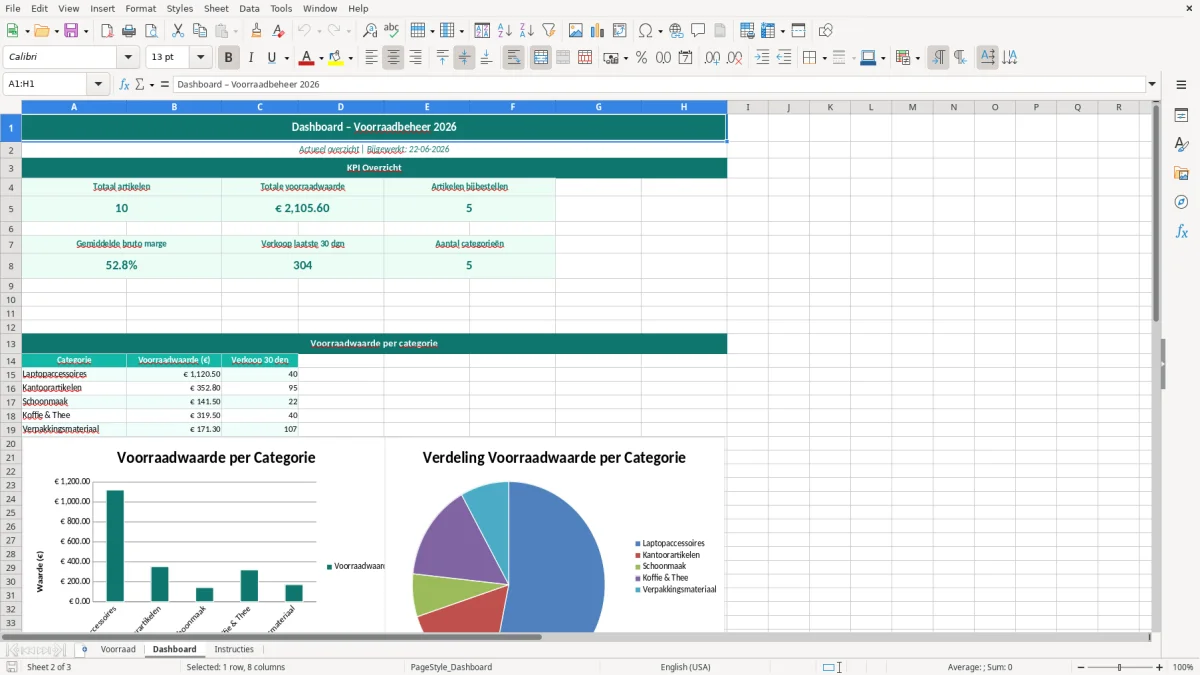Screen dimensions: 1200x675
Task: Expand the formula bar
Action: click(1152, 84)
